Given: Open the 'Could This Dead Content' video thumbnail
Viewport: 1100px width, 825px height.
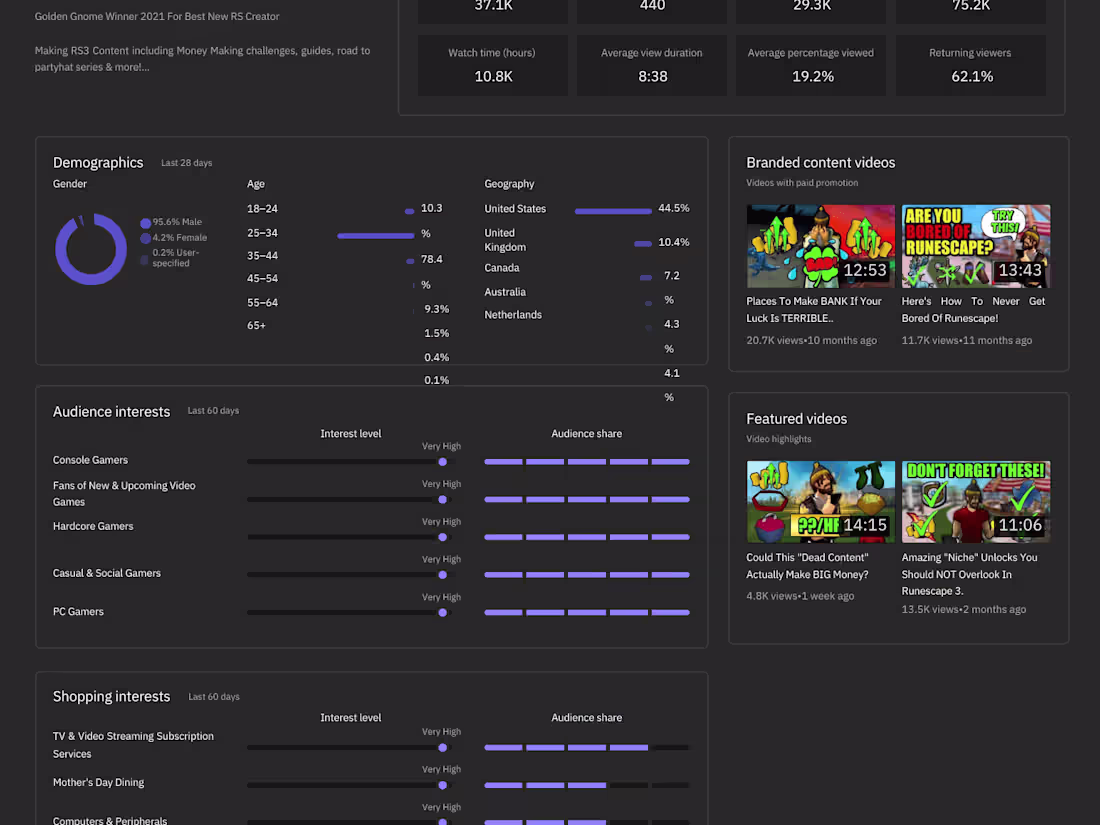Looking at the screenshot, I should 820,502.
